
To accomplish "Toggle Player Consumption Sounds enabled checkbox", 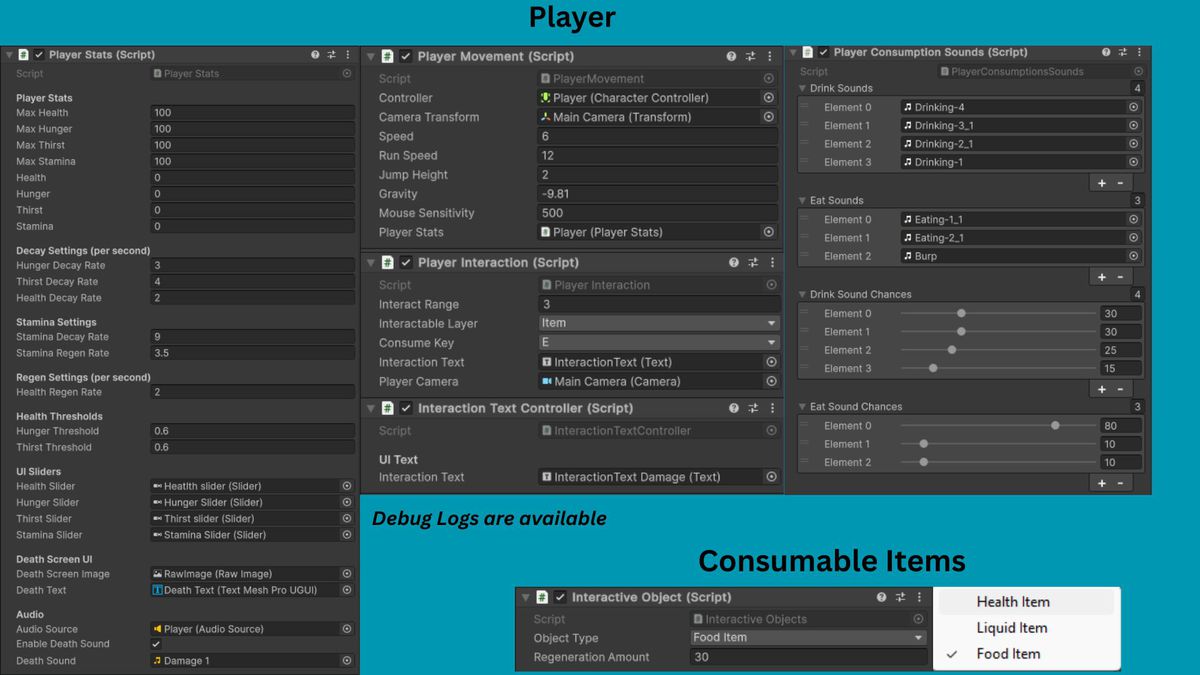I will [823, 52].
